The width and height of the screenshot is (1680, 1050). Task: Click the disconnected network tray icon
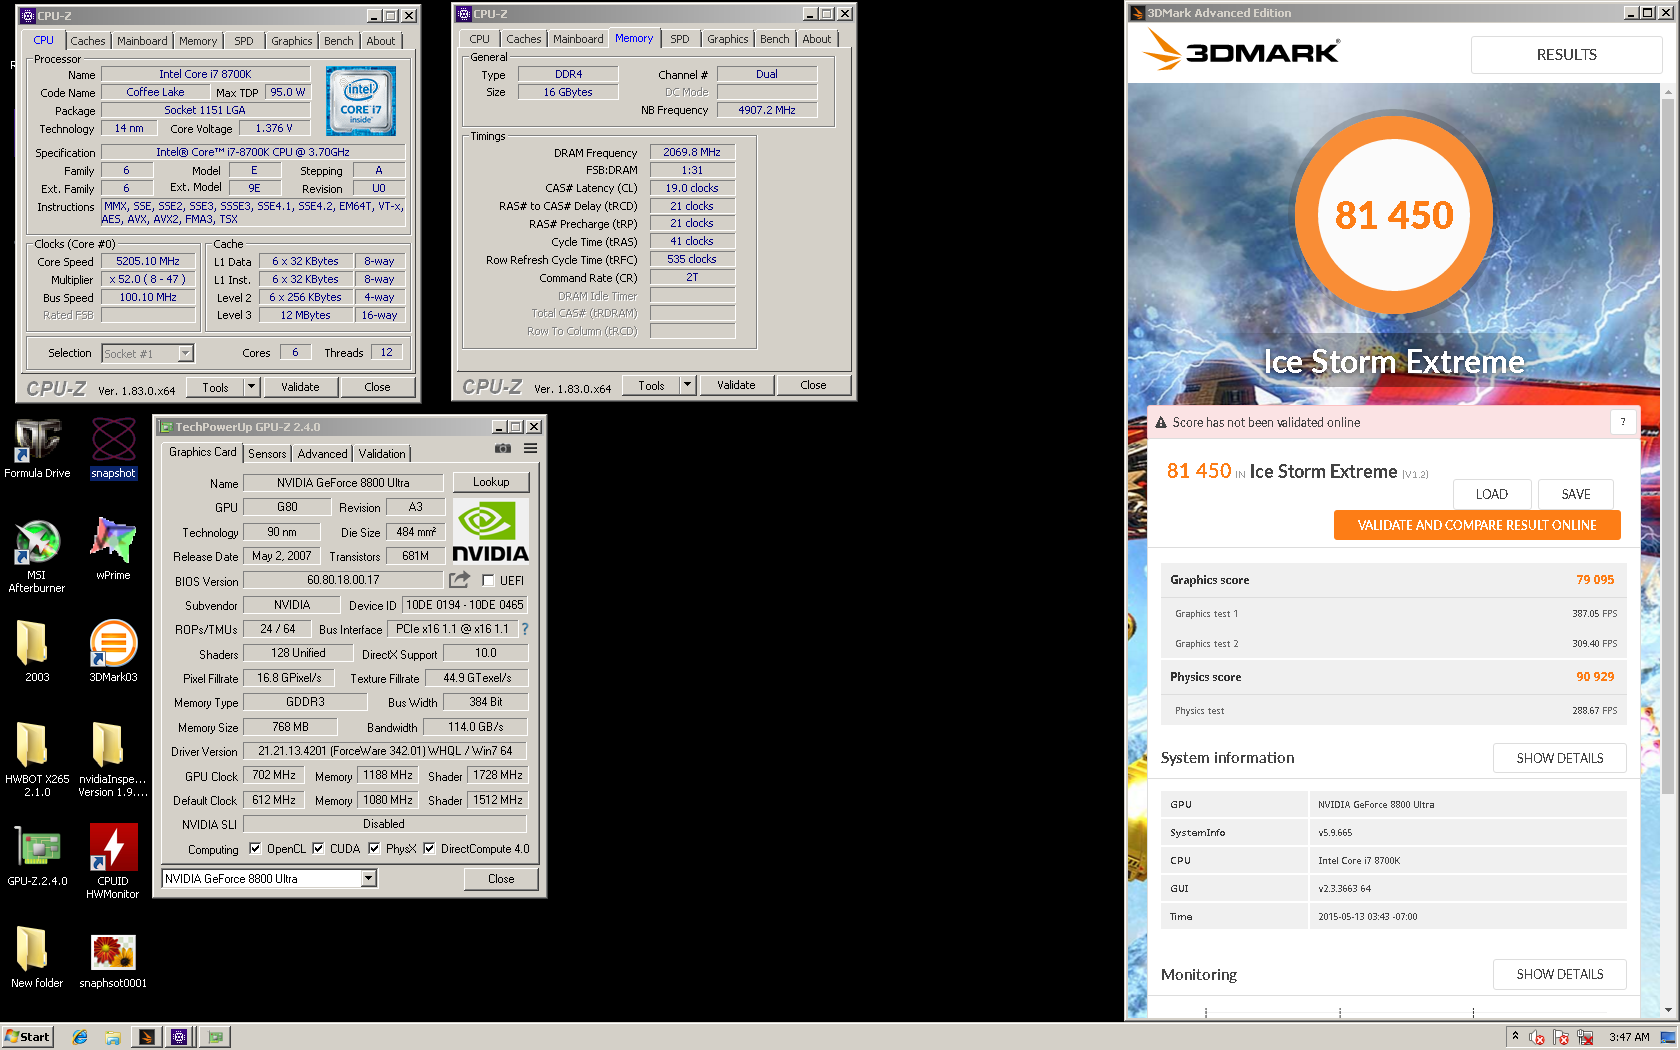tap(1585, 1038)
